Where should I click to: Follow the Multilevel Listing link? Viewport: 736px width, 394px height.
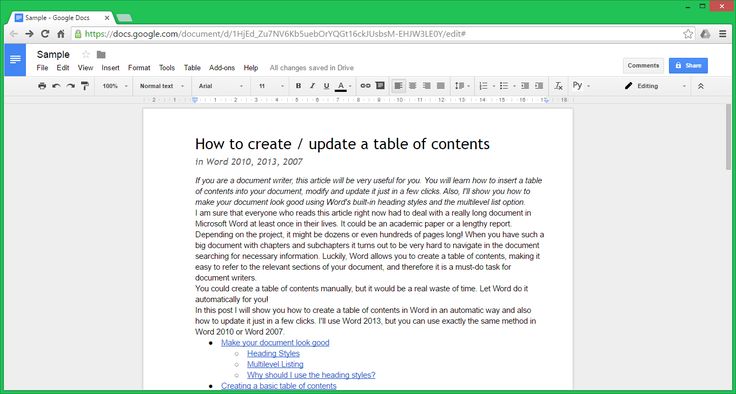pyautogui.click(x=275, y=364)
